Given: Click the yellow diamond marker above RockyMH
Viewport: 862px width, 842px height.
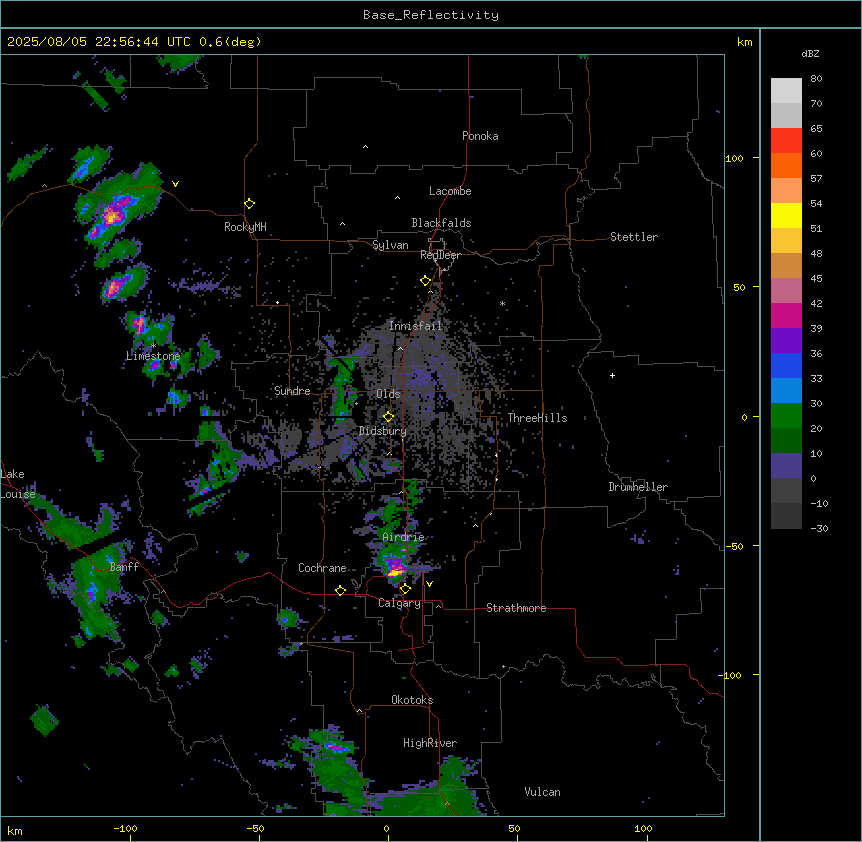Looking at the screenshot, I should [x=249, y=204].
